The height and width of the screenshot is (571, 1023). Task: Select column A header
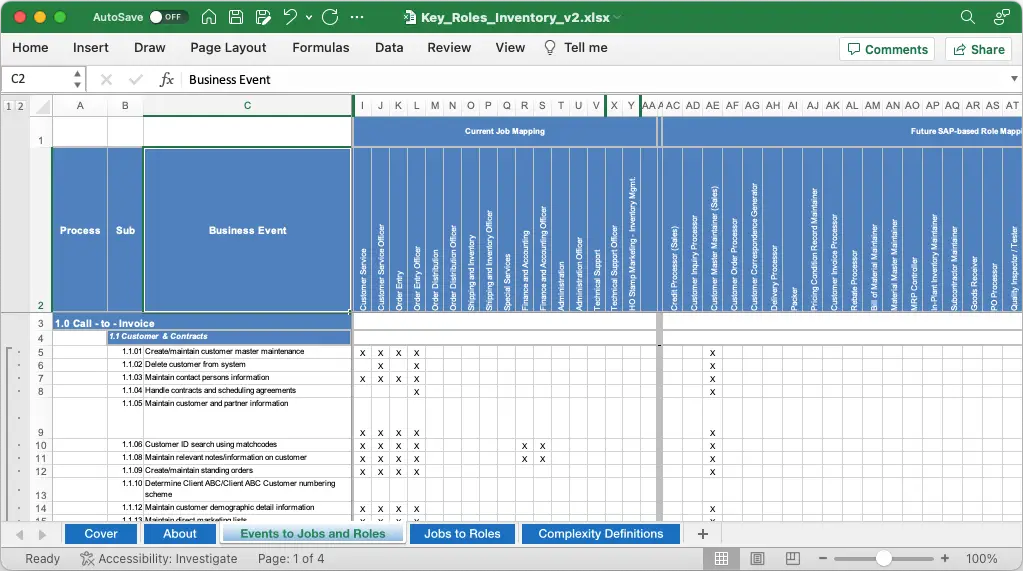(x=80, y=106)
